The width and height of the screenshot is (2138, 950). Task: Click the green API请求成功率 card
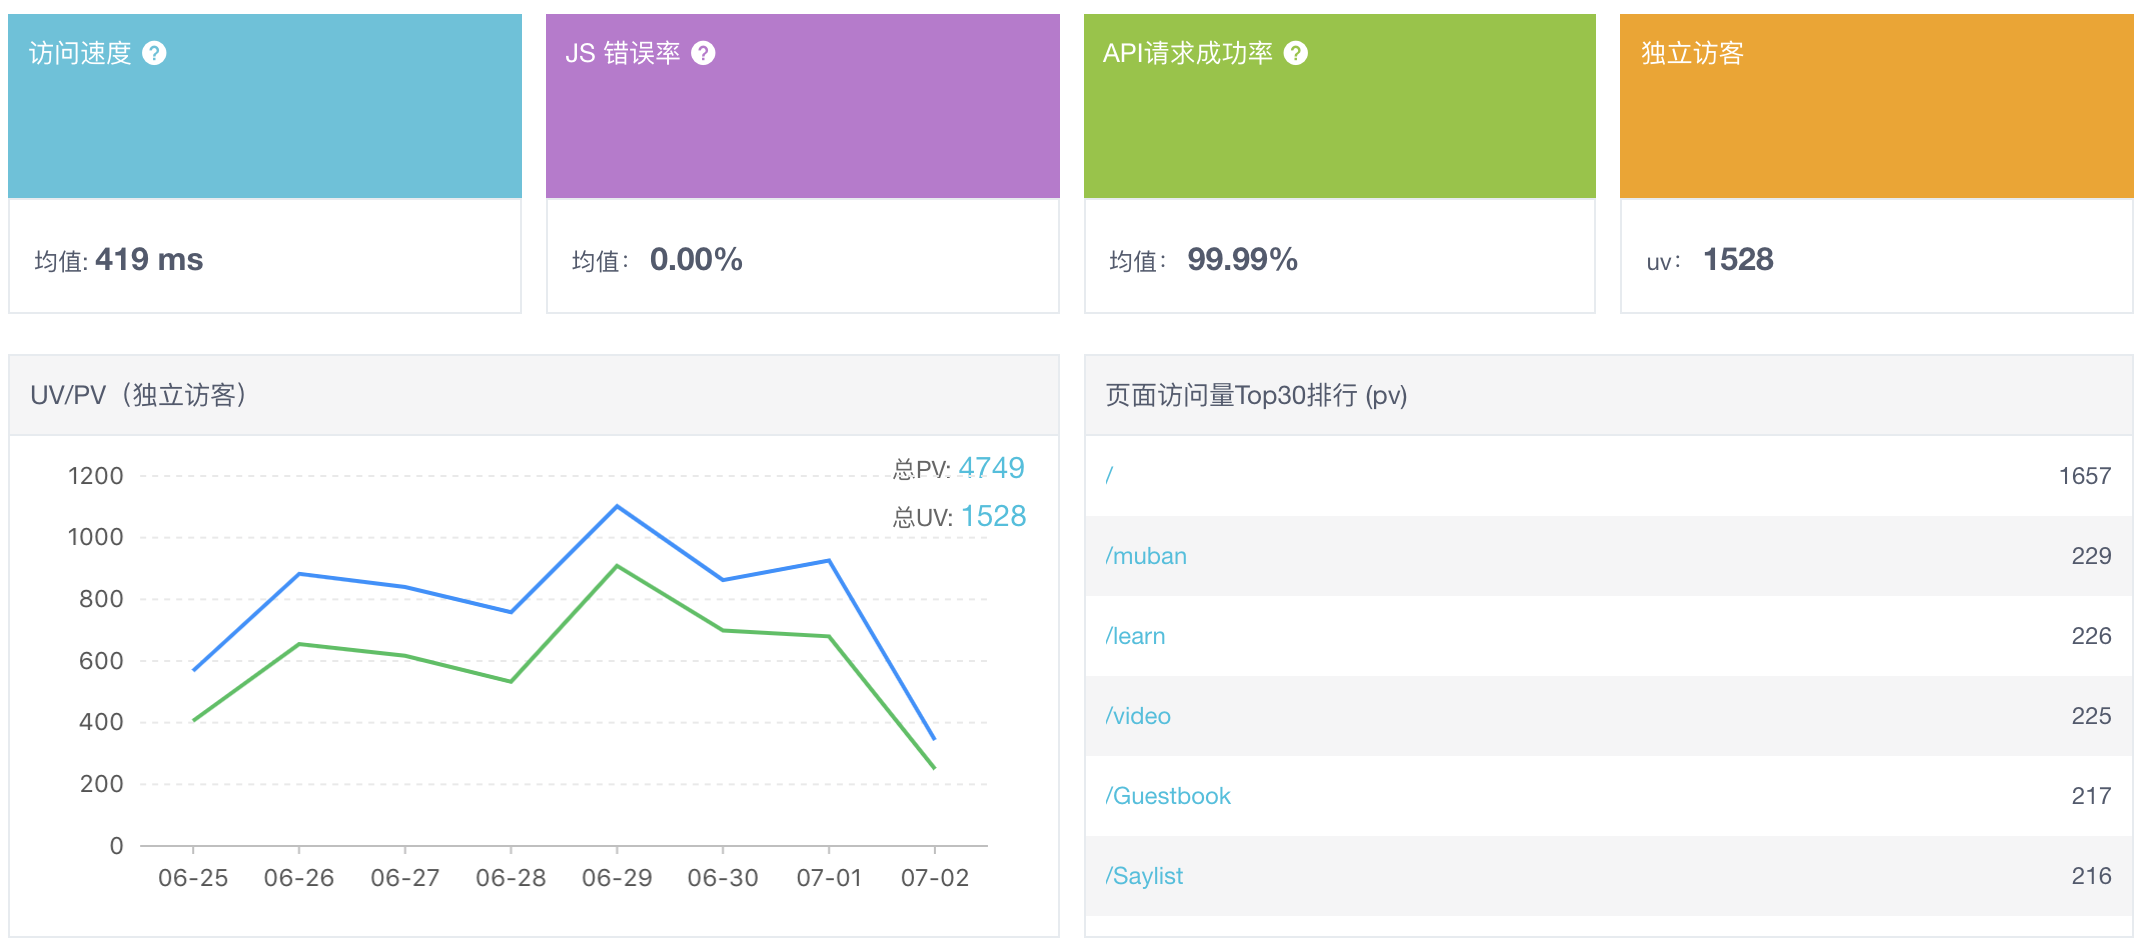(x=1339, y=120)
